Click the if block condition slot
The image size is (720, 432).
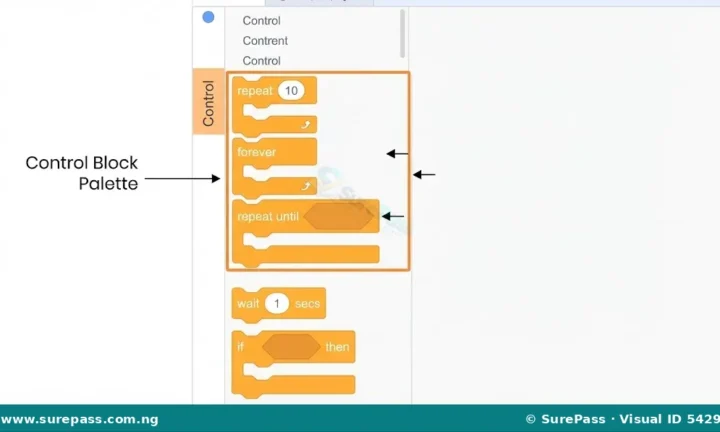291,347
